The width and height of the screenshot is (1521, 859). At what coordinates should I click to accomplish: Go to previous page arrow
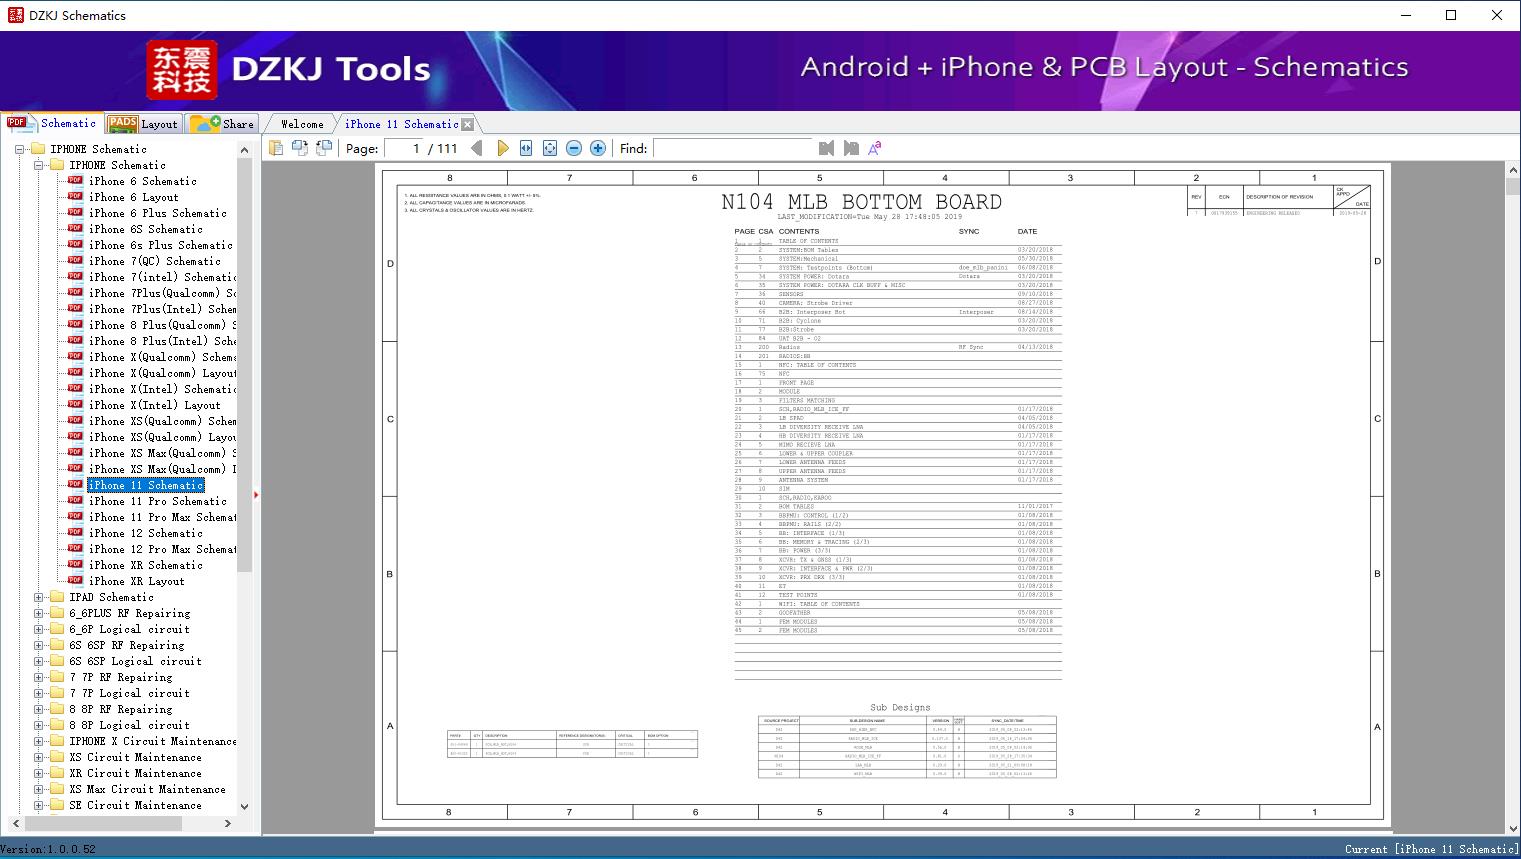coord(477,148)
